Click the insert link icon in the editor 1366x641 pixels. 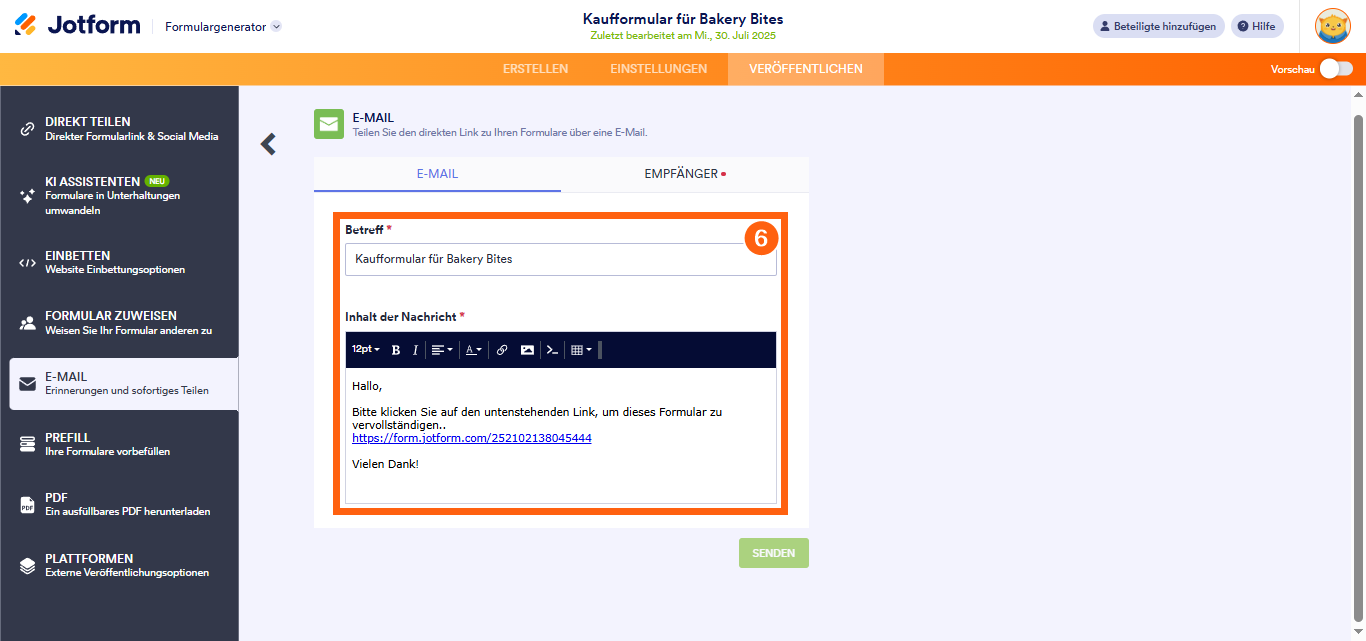coord(501,350)
